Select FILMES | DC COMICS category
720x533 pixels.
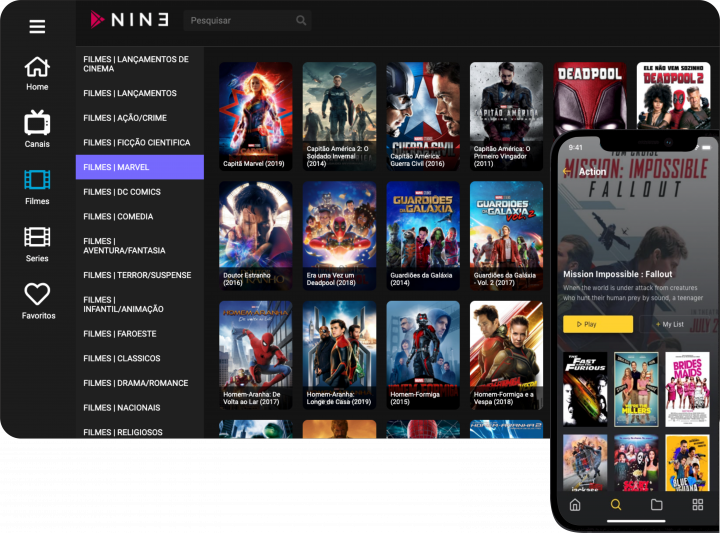tap(140, 192)
